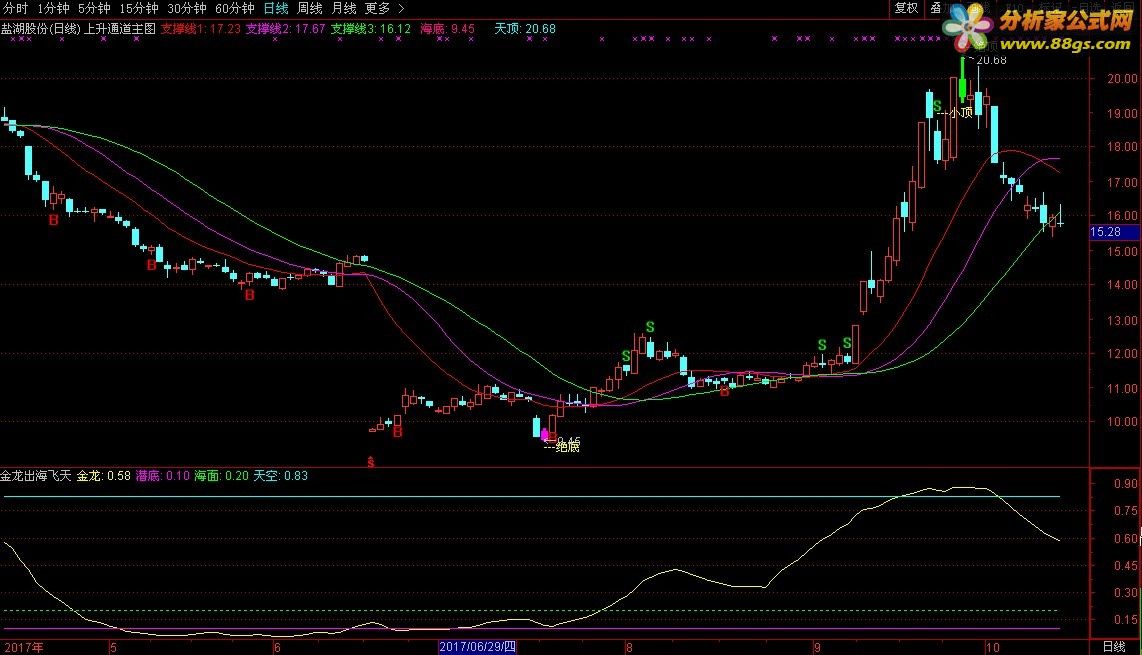Select the 海面: 0.20 readout

tap(221, 476)
